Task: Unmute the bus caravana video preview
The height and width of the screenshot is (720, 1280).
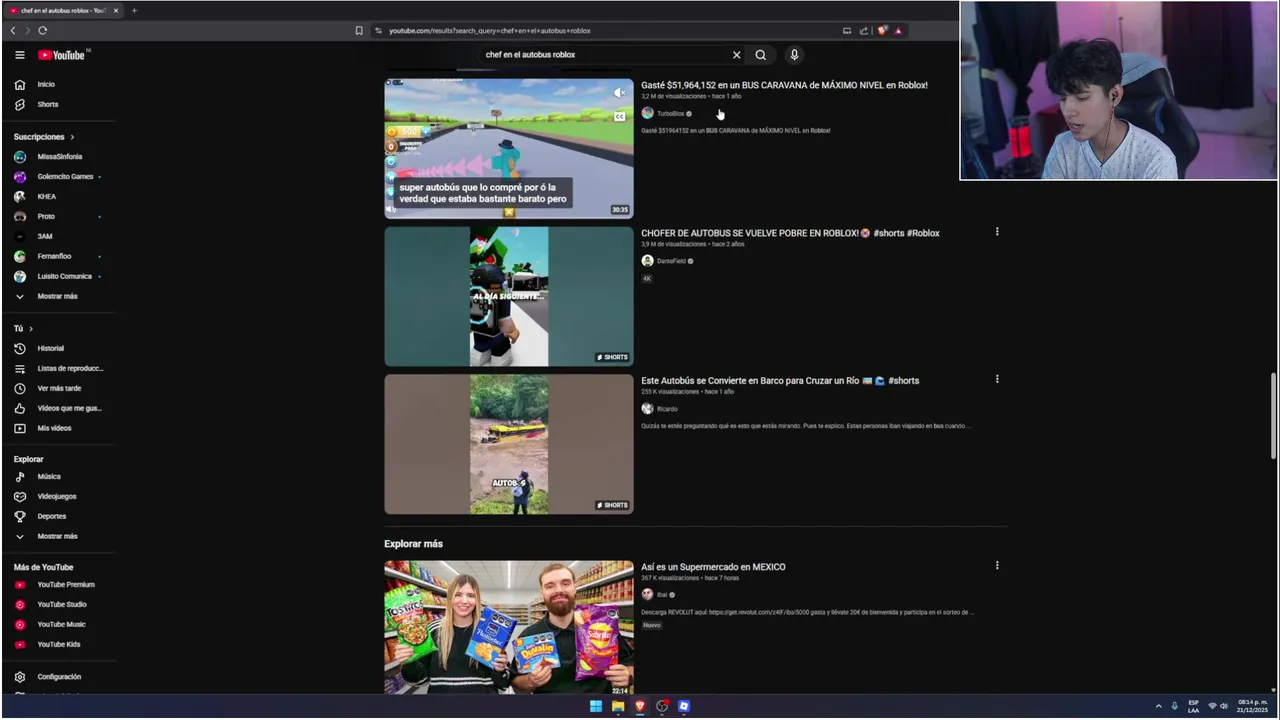Action: 620,93
